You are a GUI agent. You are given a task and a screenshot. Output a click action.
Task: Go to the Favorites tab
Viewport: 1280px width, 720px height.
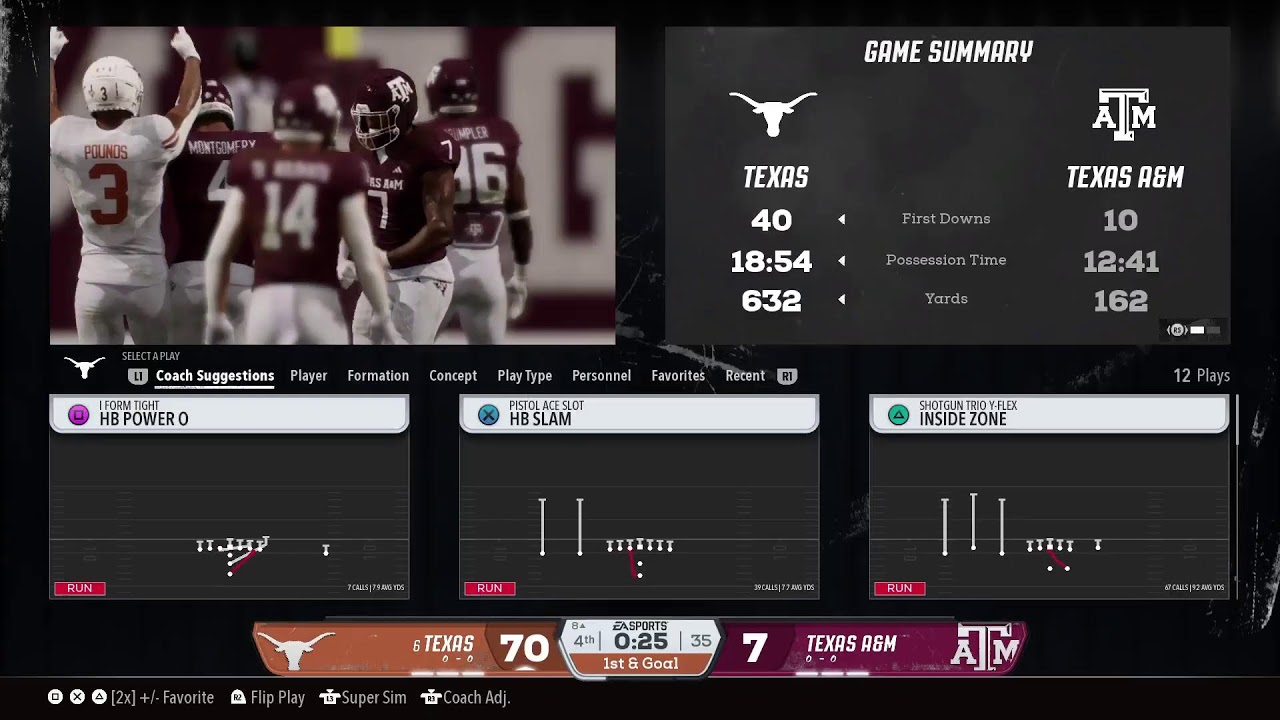pyautogui.click(x=678, y=376)
